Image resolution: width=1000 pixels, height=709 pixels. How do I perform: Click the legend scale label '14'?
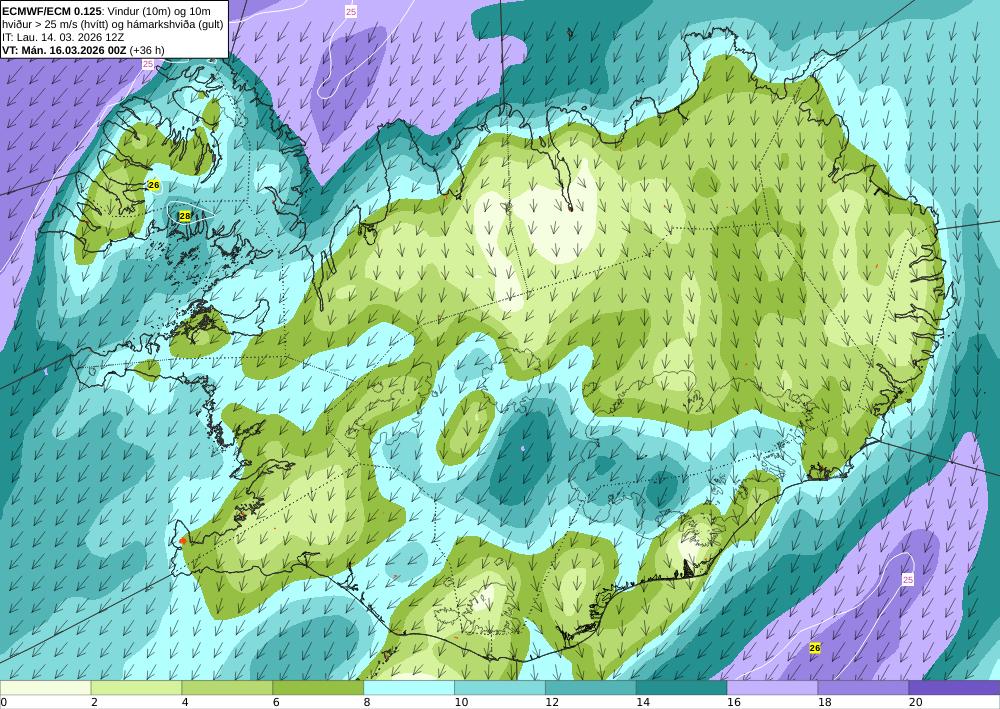(643, 703)
